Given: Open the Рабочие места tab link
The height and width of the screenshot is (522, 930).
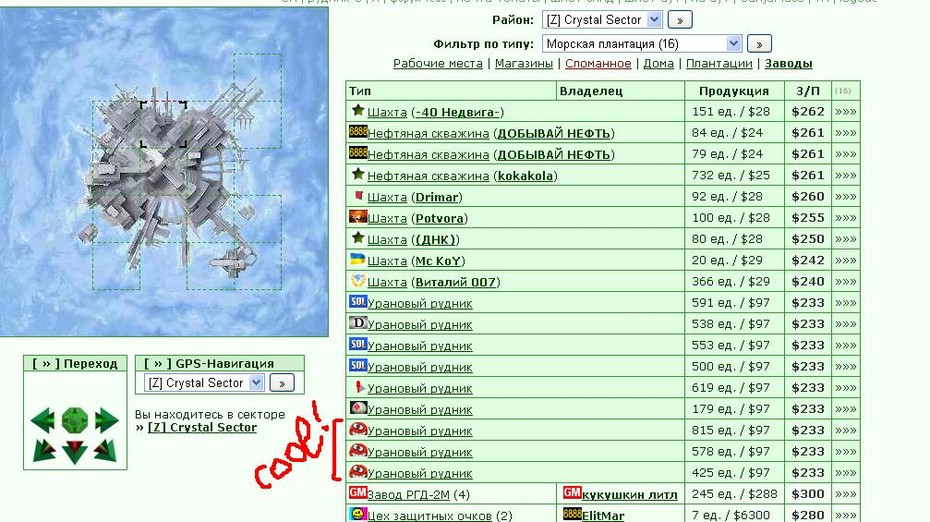Looking at the screenshot, I should [x=438, y=63].
